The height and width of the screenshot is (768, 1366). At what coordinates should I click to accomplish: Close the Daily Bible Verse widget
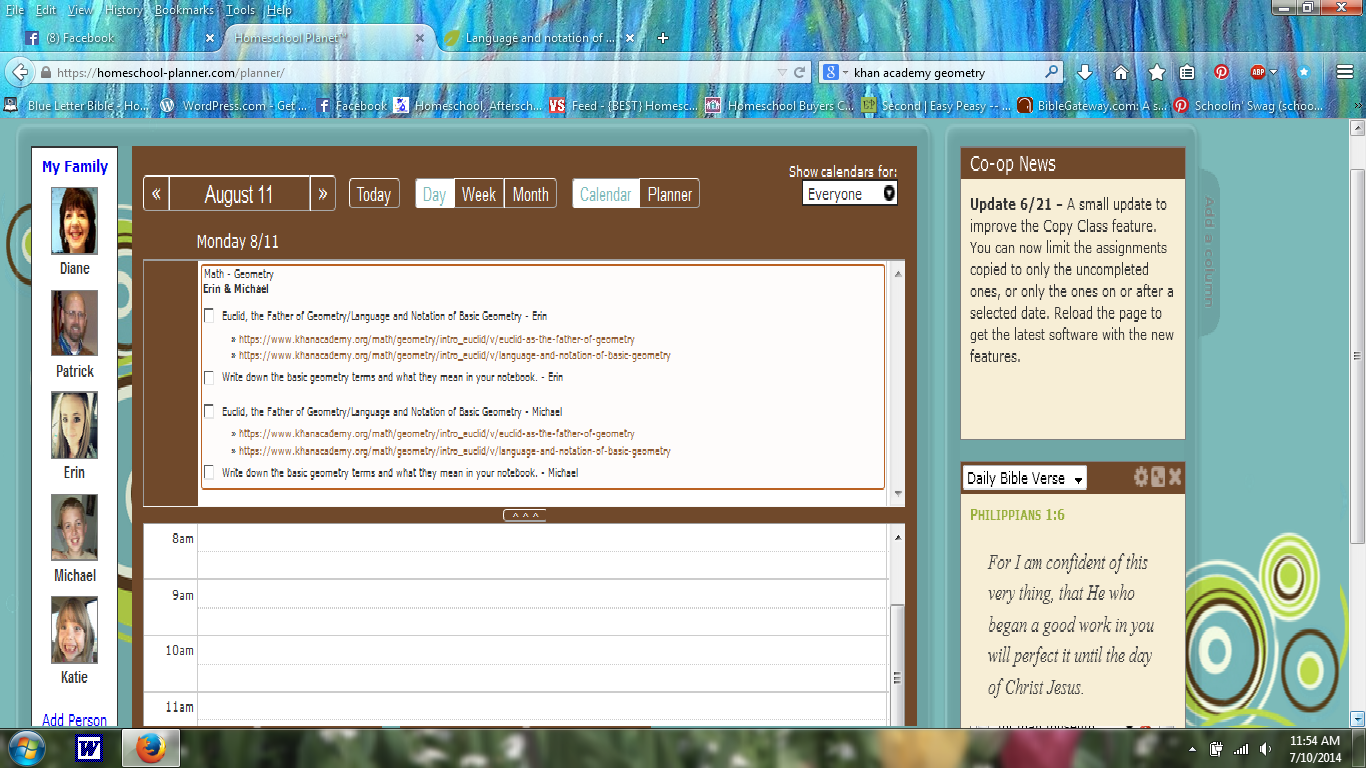click(x=1175, y=477)
